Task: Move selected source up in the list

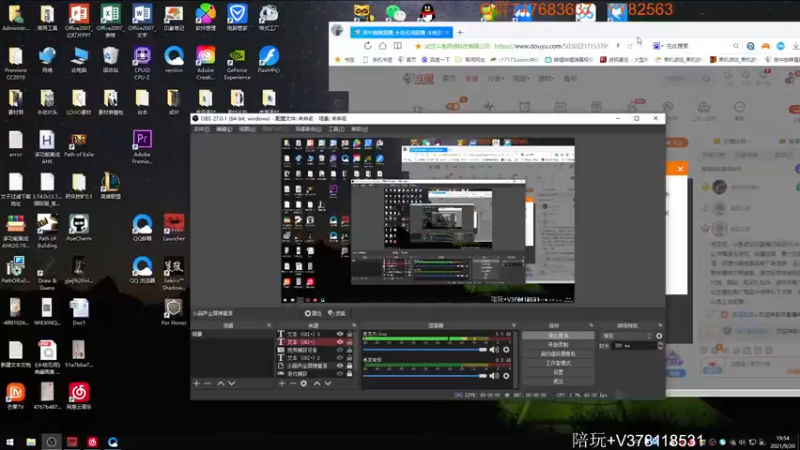Action: pos(317,384)
